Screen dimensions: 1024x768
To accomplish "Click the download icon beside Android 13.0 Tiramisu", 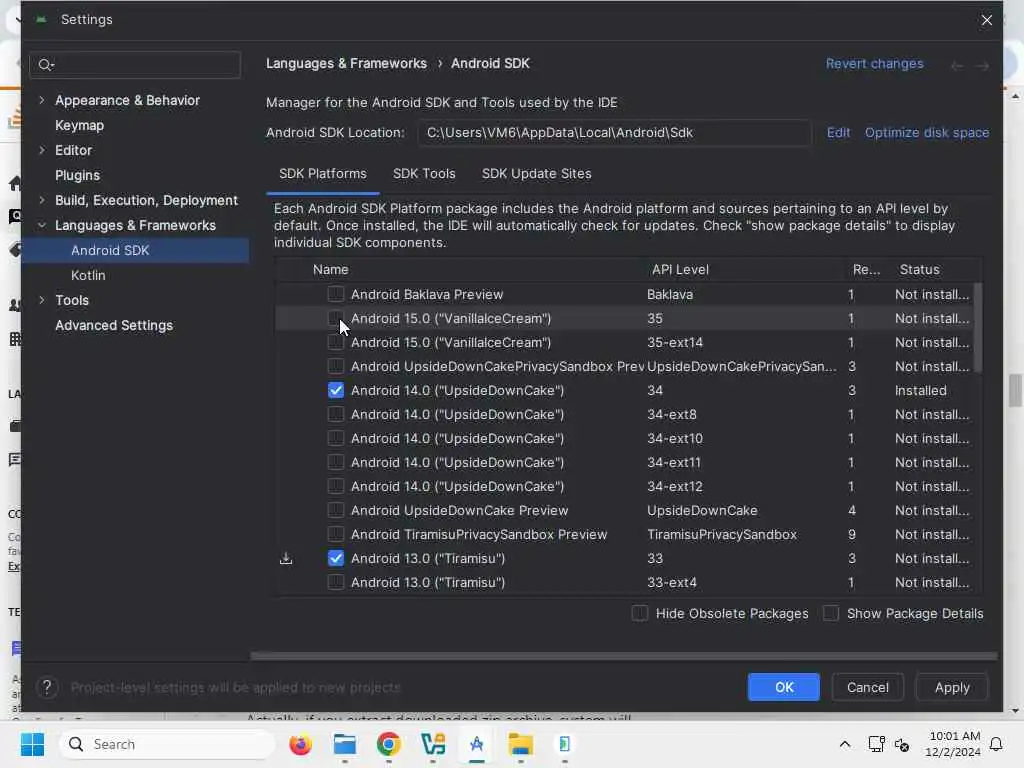I will coord(286,559).
